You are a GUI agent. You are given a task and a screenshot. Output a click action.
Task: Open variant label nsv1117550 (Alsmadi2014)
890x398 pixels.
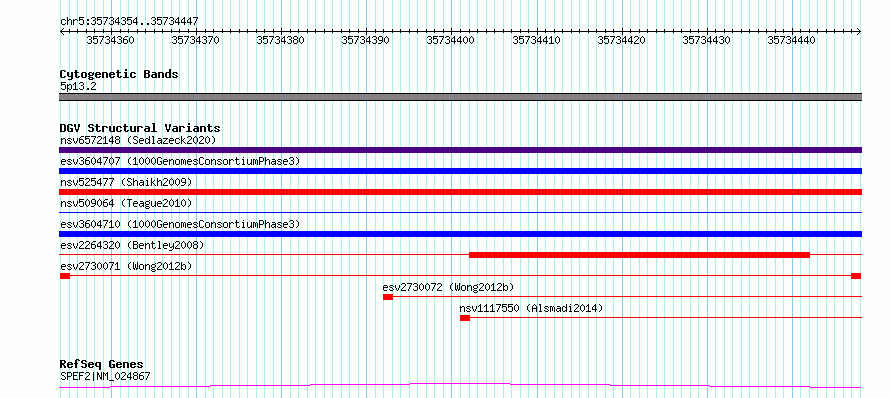[531, 308]
